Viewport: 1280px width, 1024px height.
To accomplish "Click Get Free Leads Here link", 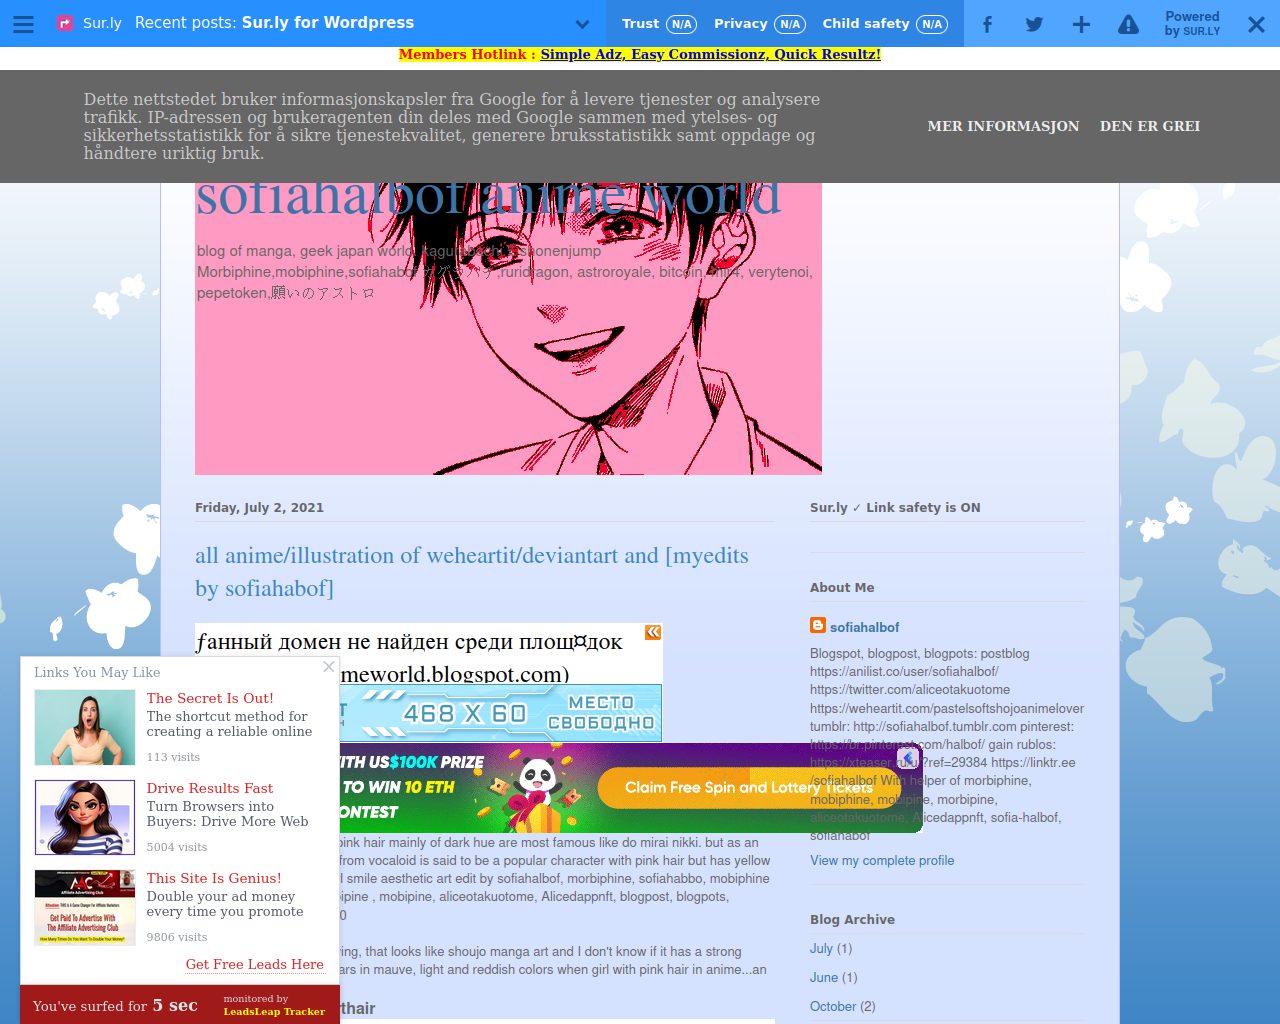I will [255, 964].
